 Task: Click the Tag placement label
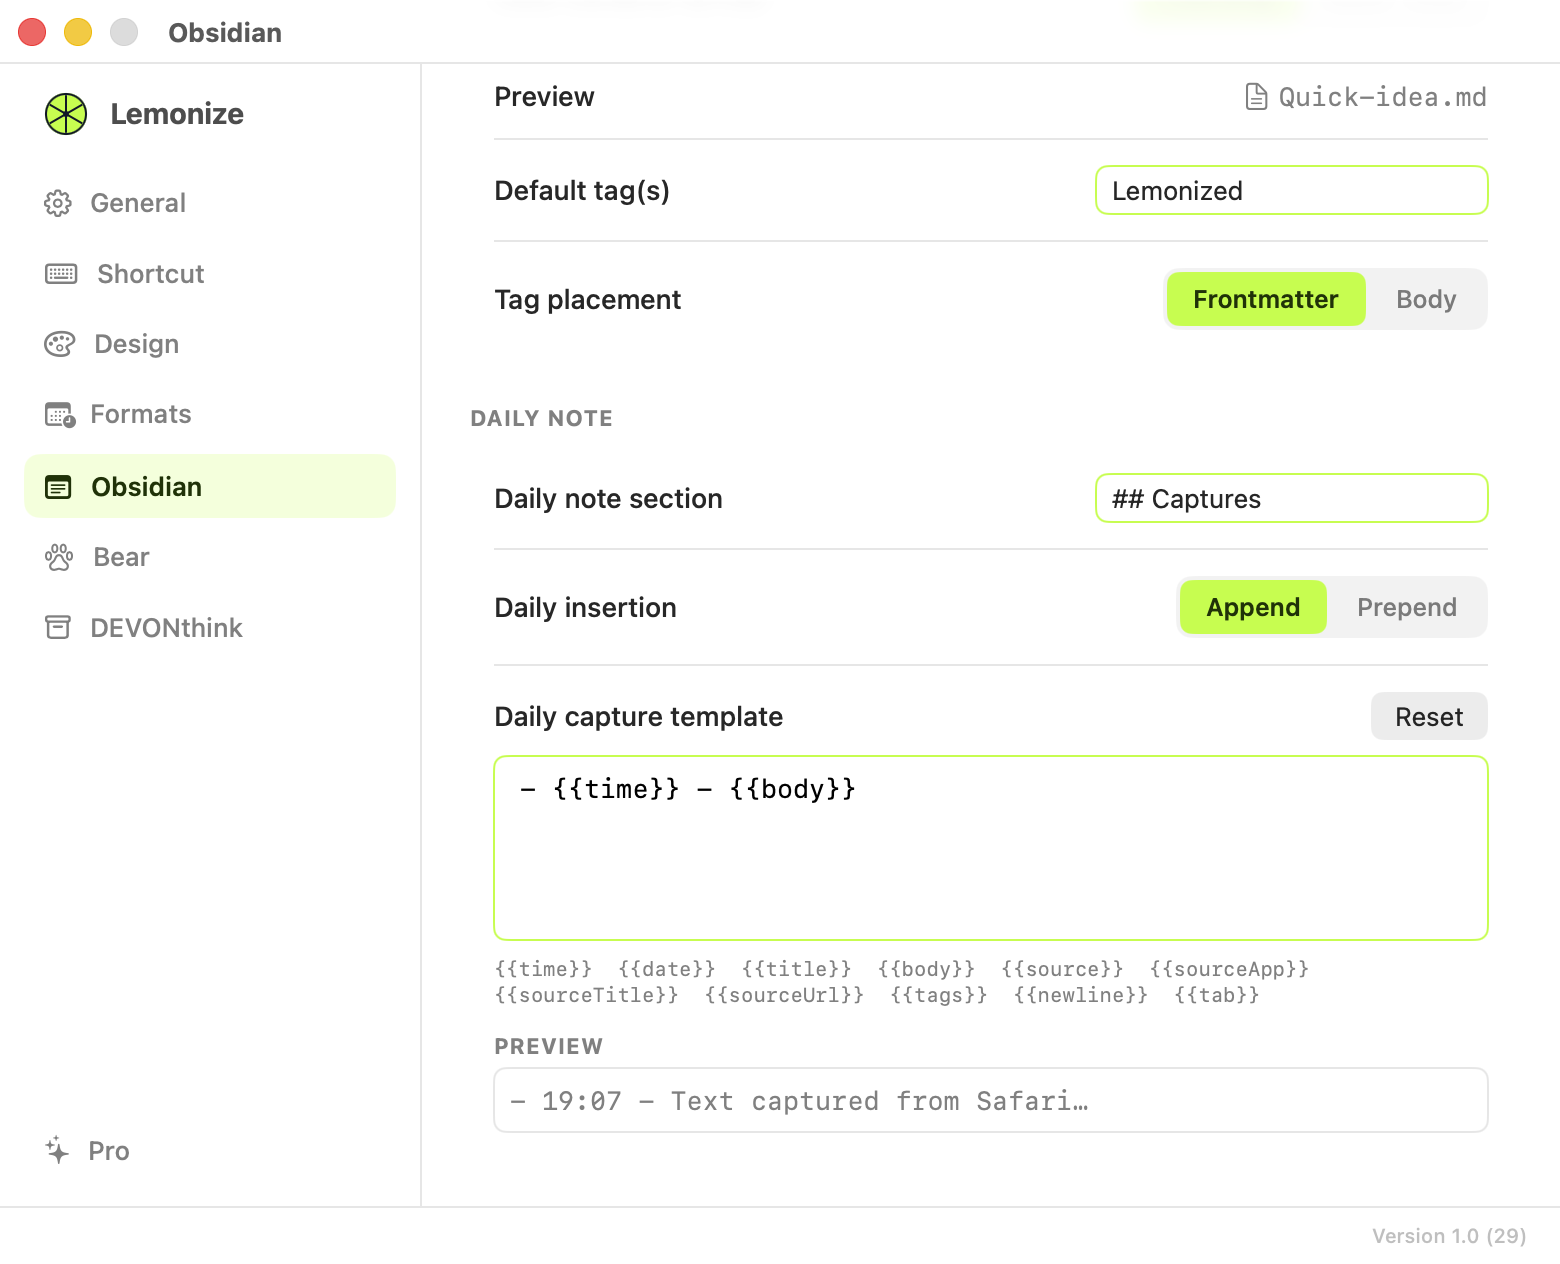587,299
